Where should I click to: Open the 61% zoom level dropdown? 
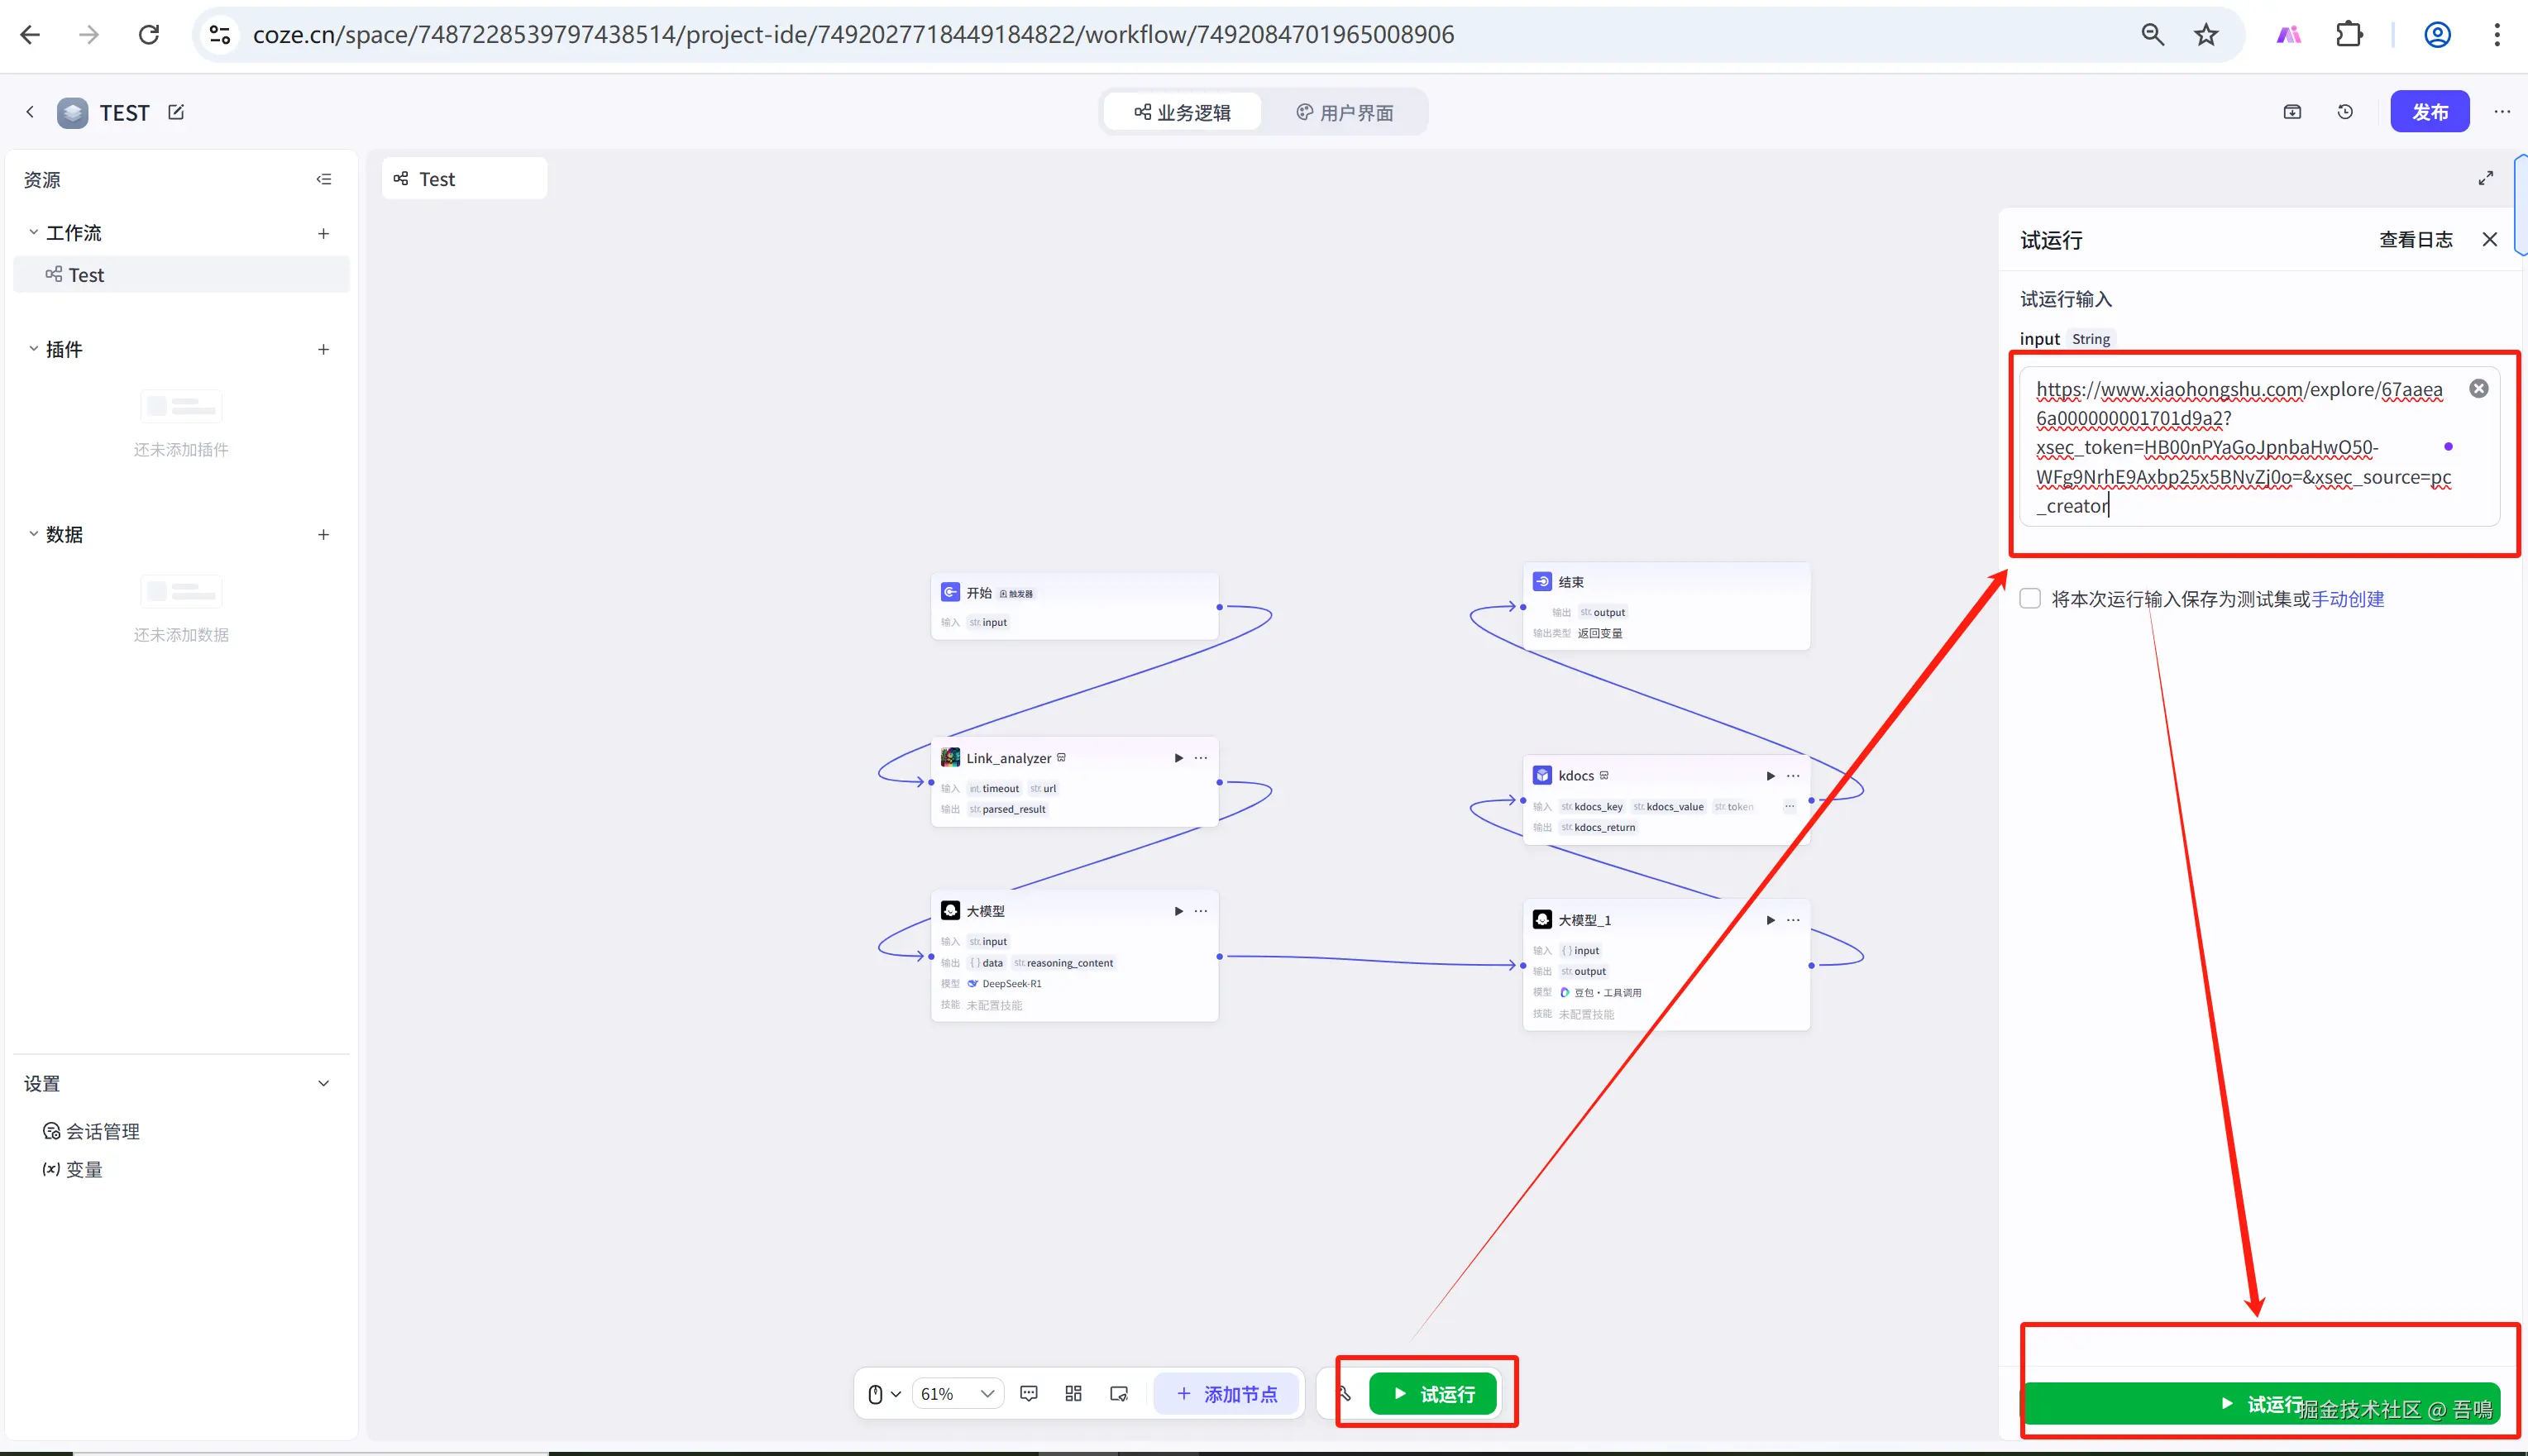957,1393
